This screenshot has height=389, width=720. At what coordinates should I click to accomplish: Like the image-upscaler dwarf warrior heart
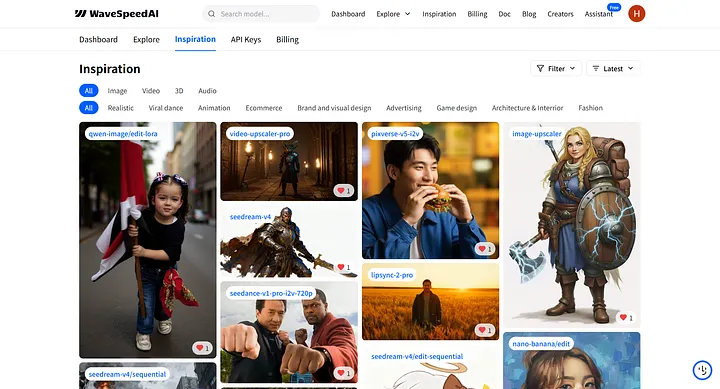point(626,317)
